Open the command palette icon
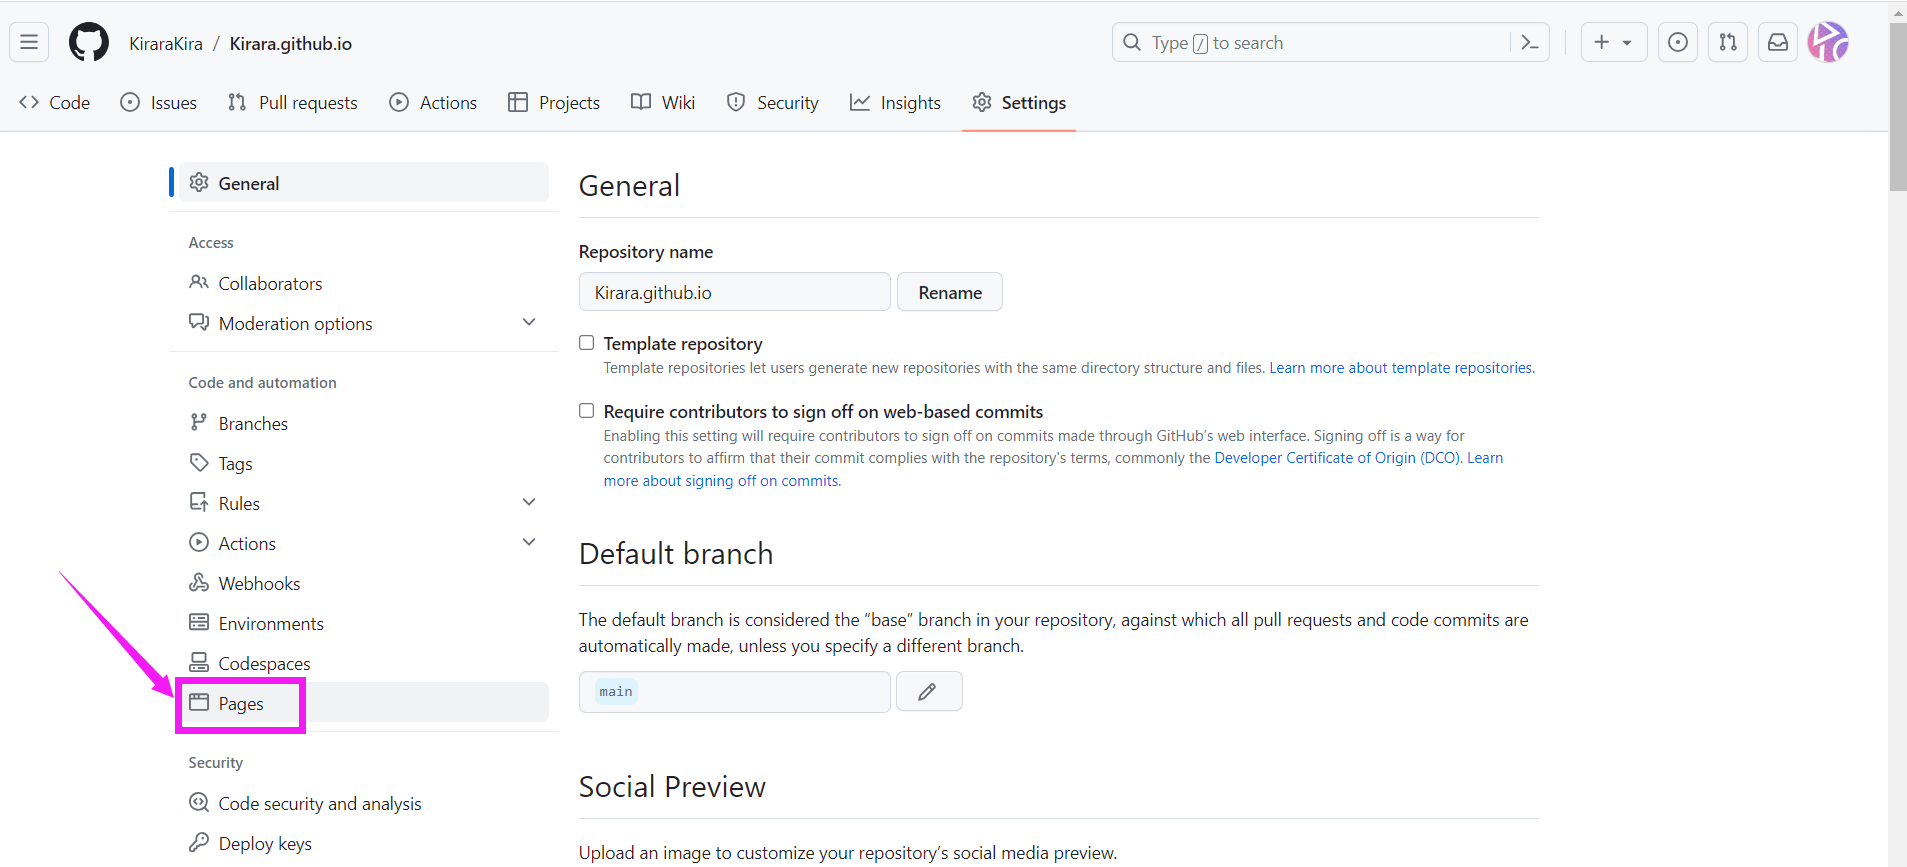This screenshot has height=867, width=1907. pos(1529,42)
